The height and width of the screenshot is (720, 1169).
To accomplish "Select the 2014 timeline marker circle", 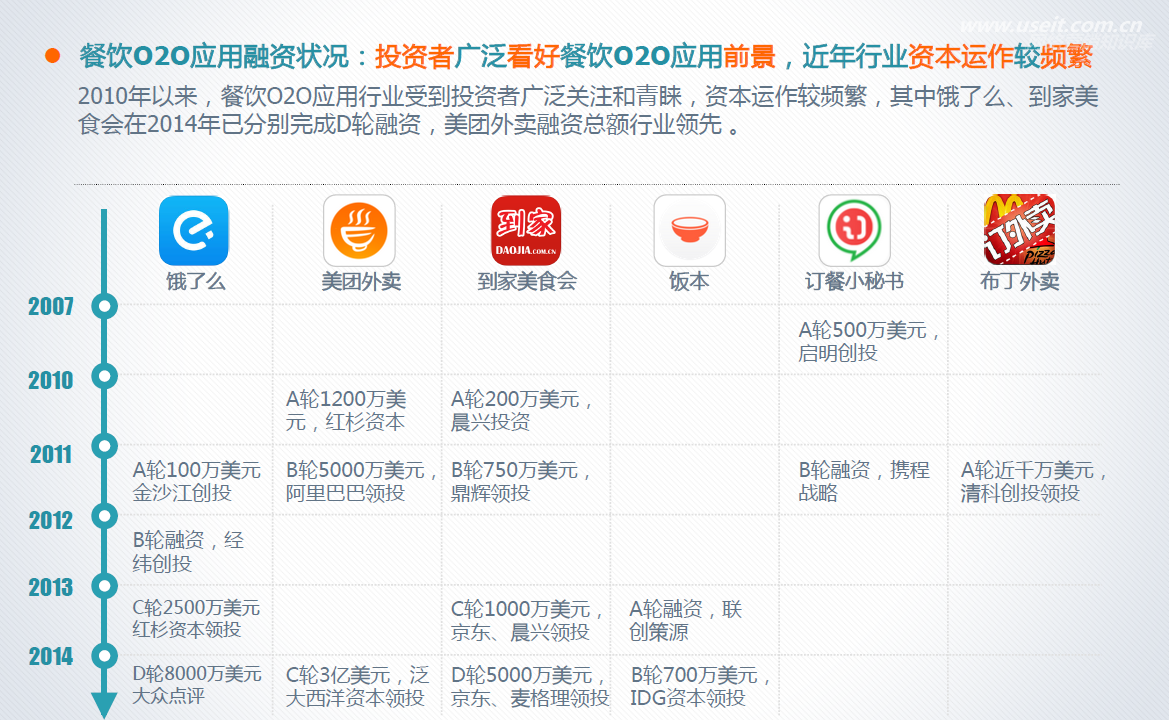I will [x=104, y=656].
